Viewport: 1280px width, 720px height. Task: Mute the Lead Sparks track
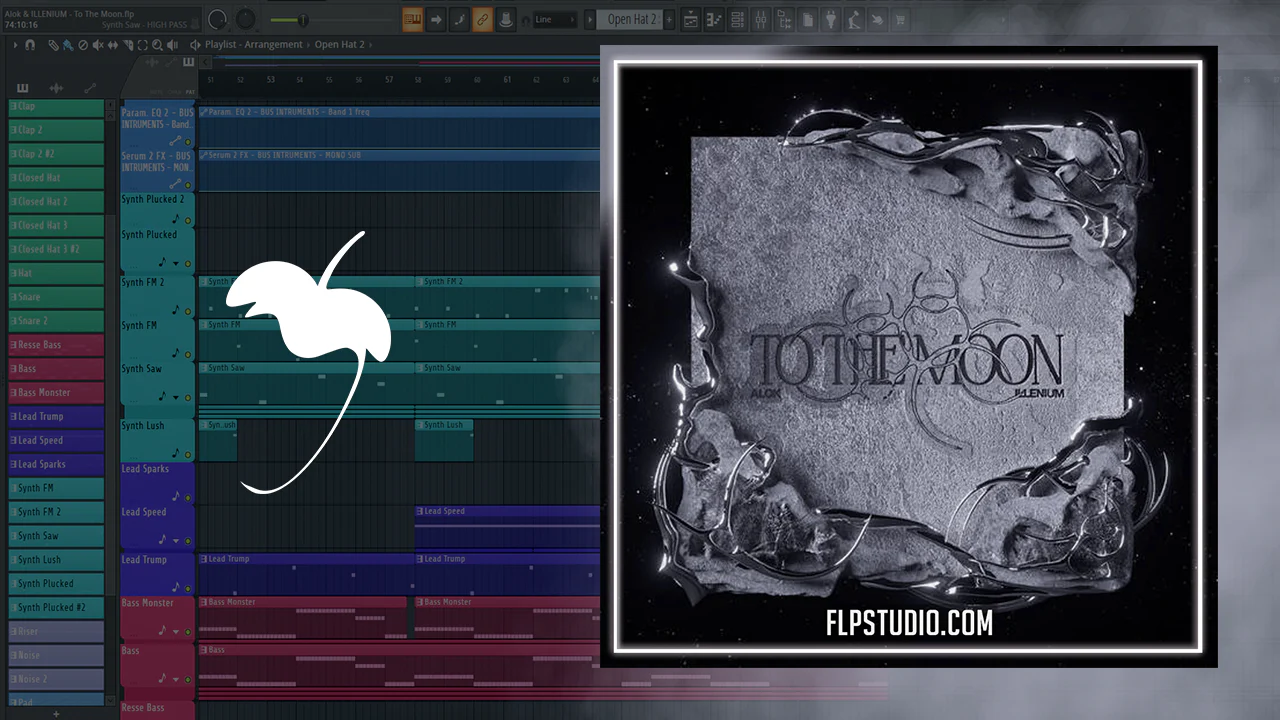(x=188, y=497)
